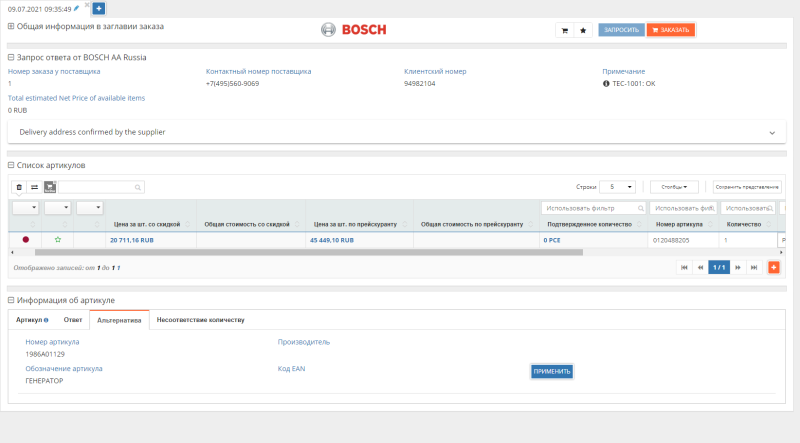Click the star favorites icon in header
Screen dimensions: 800x443
[x=583, y=30]
